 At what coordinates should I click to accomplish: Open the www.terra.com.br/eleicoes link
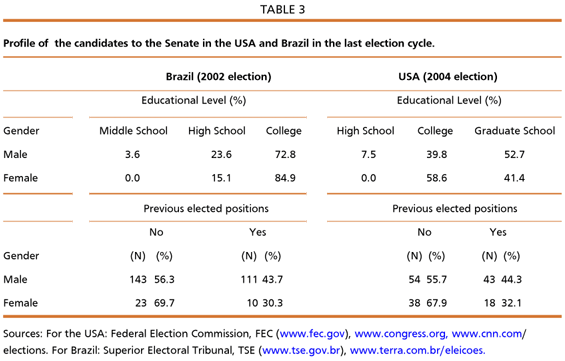coord(417,350)
